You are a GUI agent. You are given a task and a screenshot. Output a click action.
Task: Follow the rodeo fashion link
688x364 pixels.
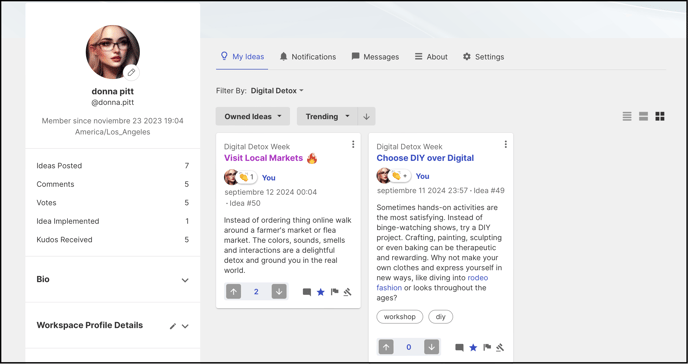pyautogui.click(x=432, y=283)
